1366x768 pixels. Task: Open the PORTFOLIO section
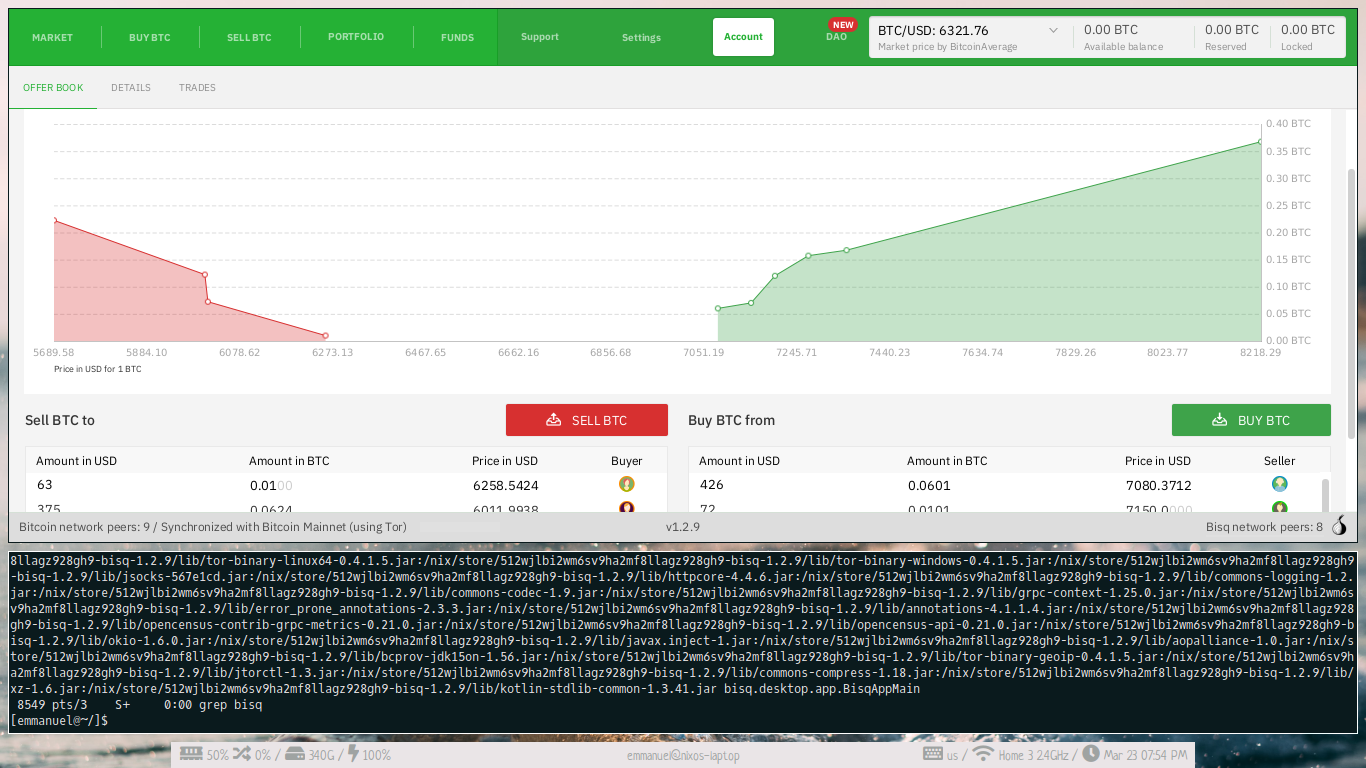click(x=356, y=36)
